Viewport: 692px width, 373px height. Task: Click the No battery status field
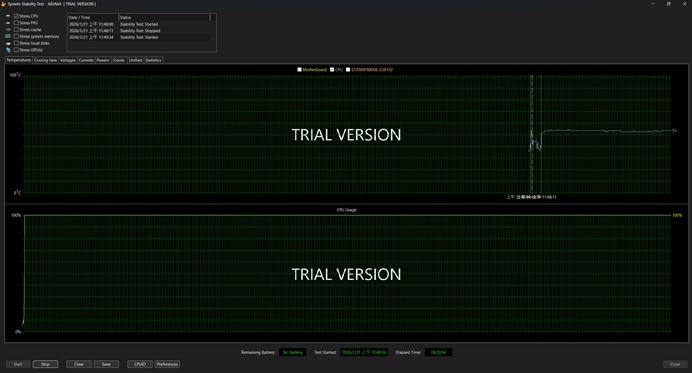(x=292, y=352)
